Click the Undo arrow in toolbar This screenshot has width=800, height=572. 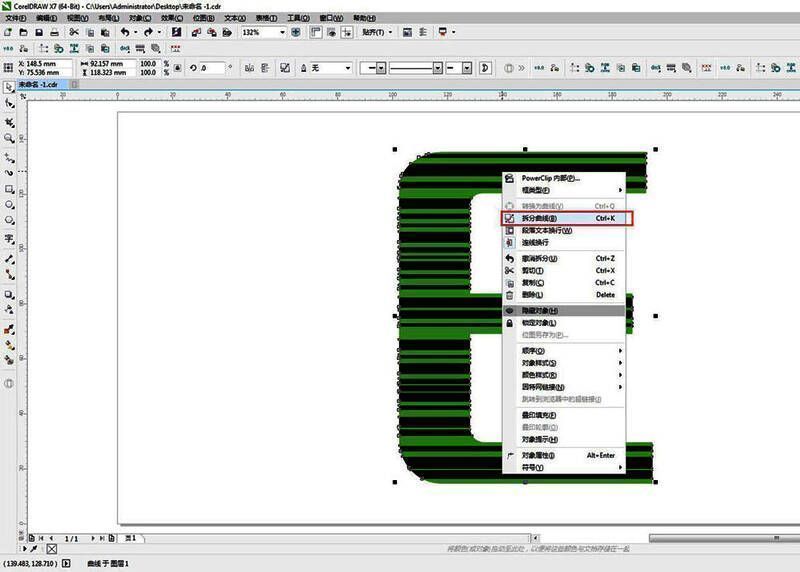tap(123, 32)
